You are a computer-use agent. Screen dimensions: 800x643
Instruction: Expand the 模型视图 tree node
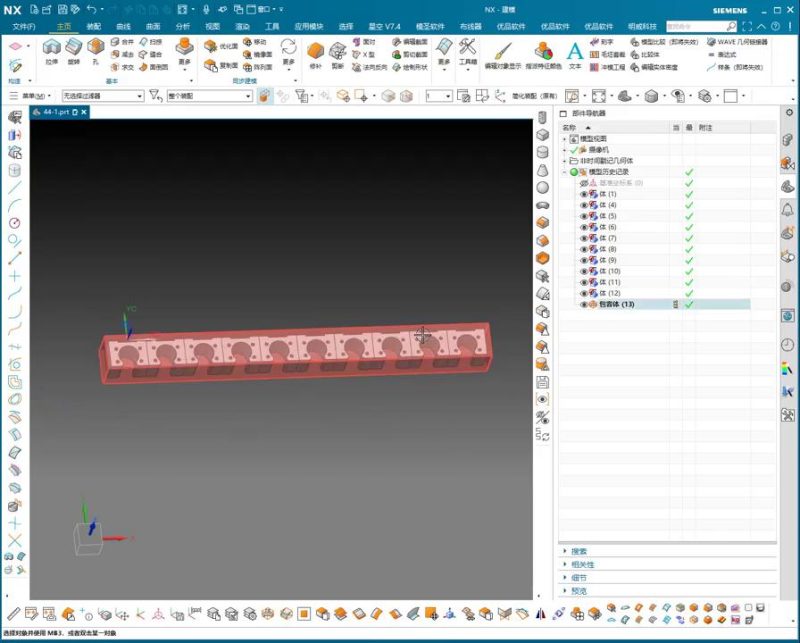(564, 139)
